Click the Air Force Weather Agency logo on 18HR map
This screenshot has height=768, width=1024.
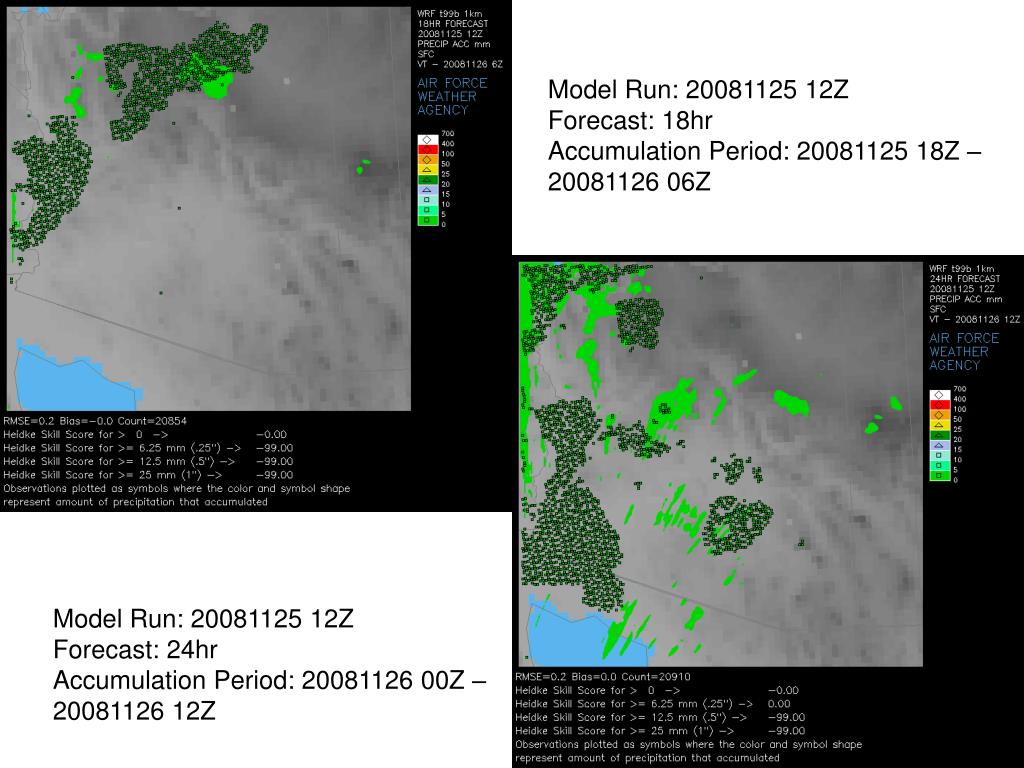click(x=452, y=97)
